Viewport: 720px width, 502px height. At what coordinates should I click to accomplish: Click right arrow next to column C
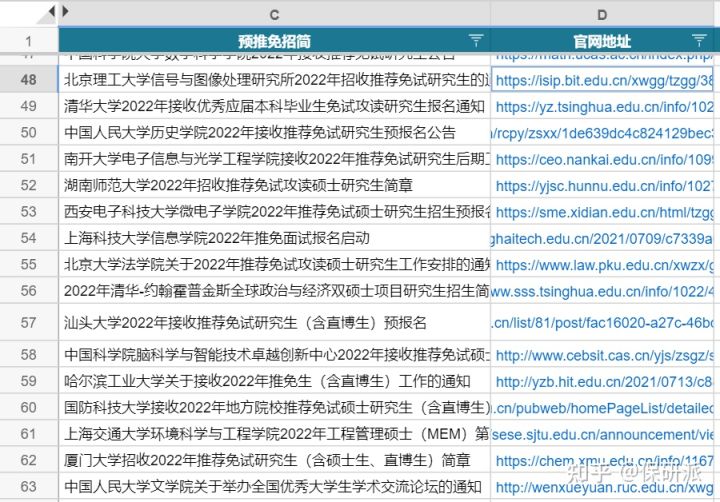(x=65, y=12)
